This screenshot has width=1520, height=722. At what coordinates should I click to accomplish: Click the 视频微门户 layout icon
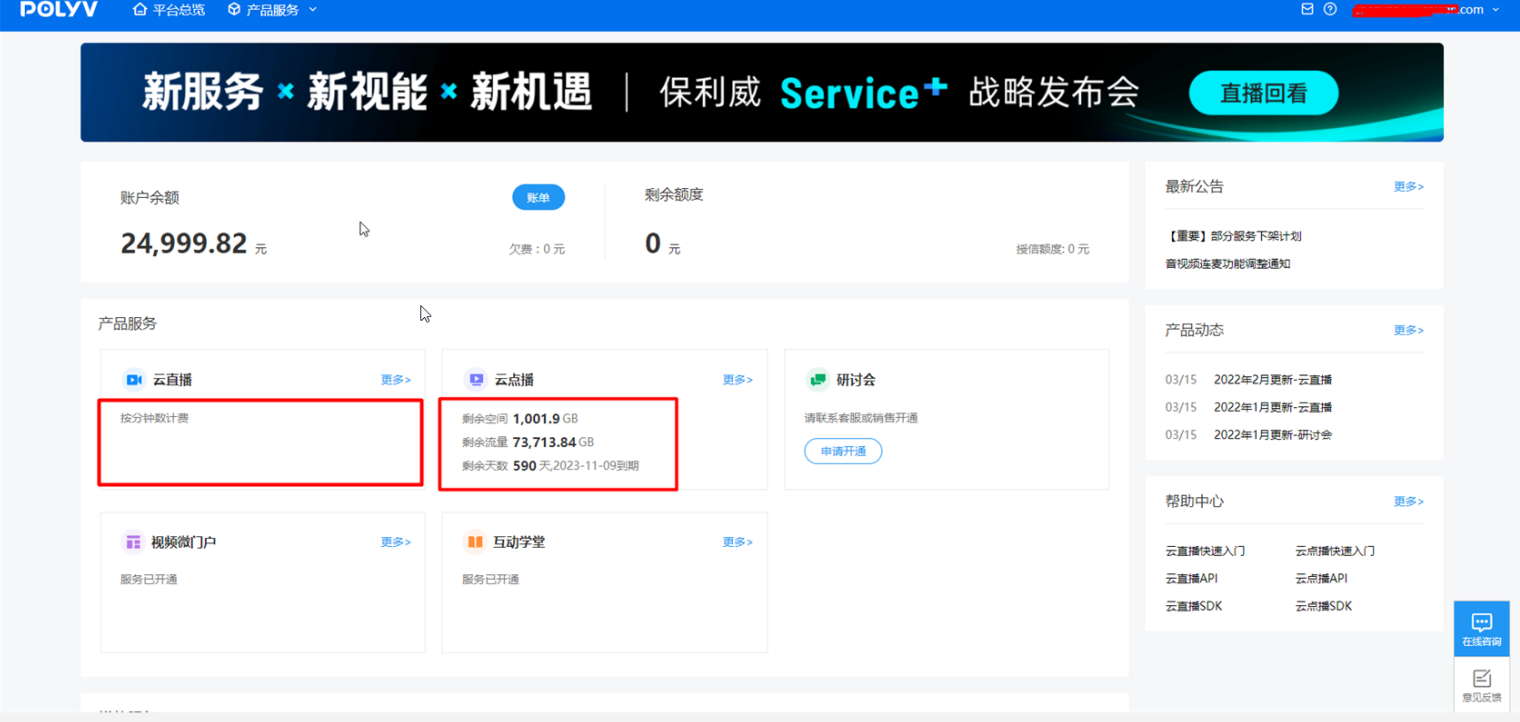point(132,542)
